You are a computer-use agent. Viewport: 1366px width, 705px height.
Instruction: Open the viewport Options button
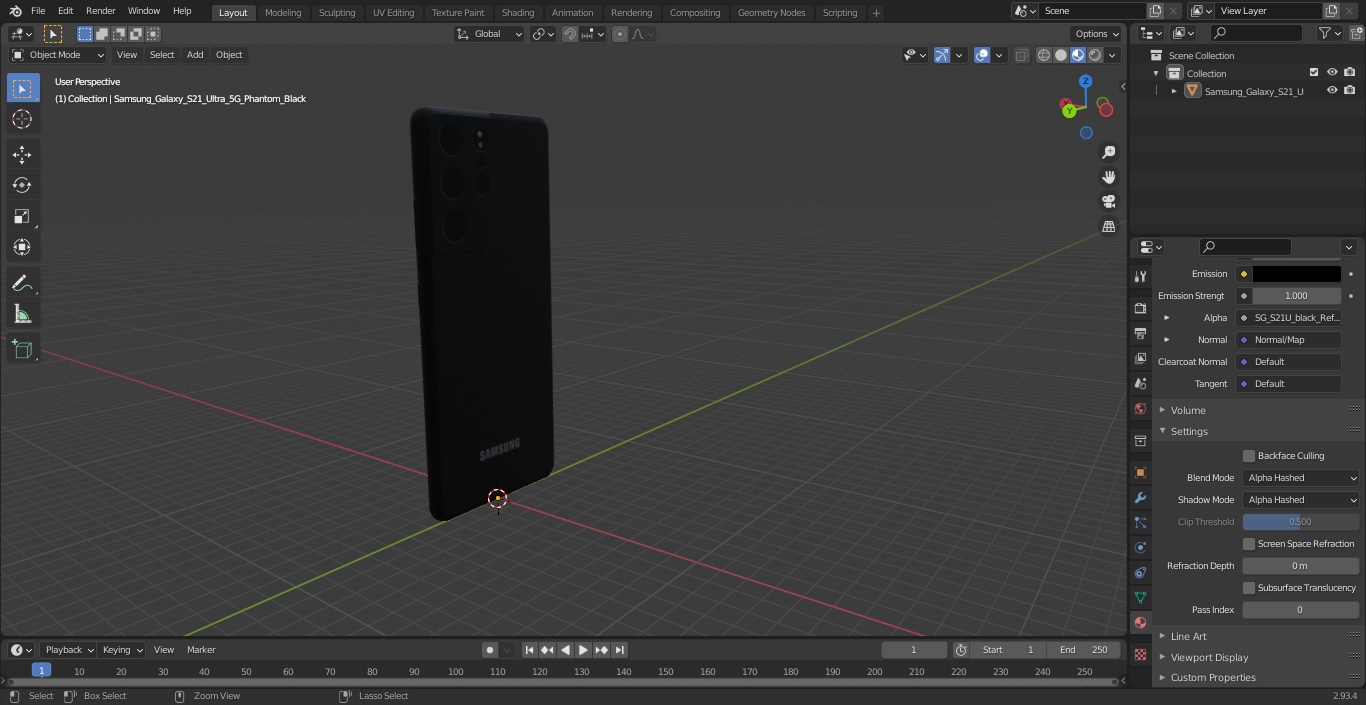[x=1097, y=34]
